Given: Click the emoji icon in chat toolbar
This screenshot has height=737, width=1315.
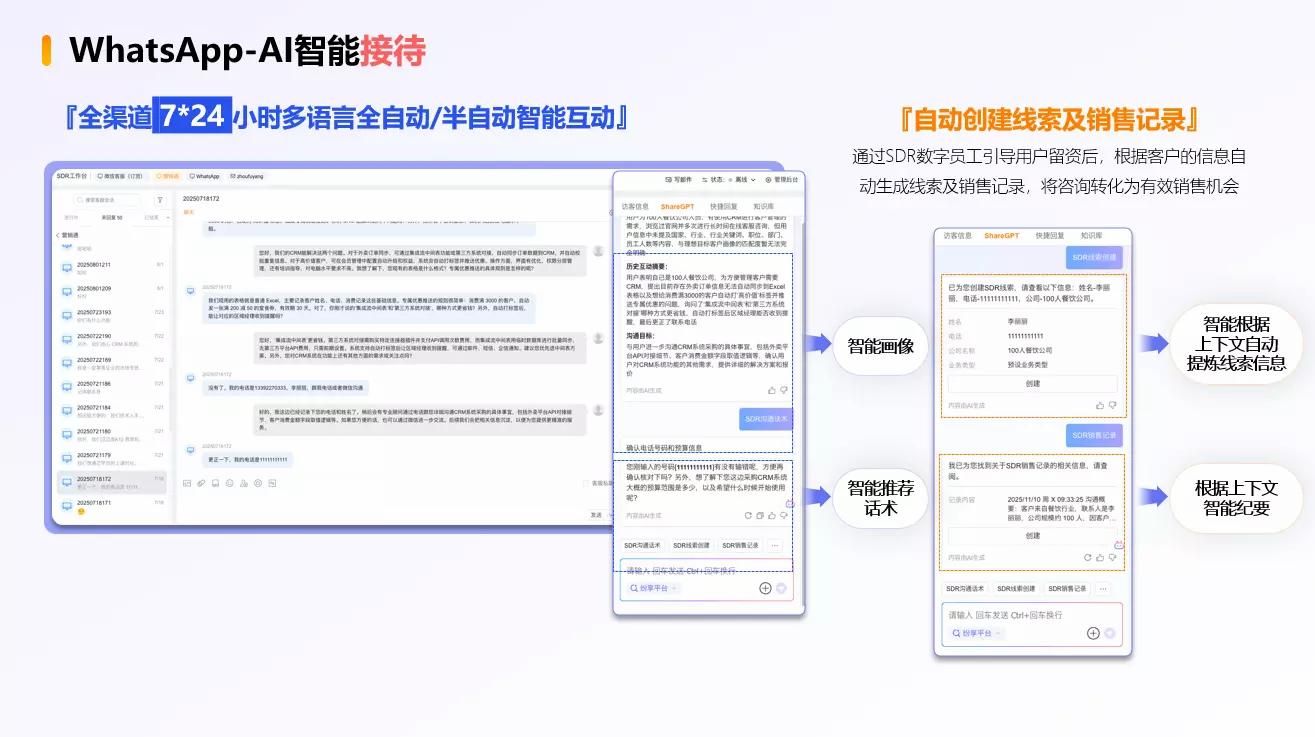Looking at the screenshot, I should tap(229, 483).
